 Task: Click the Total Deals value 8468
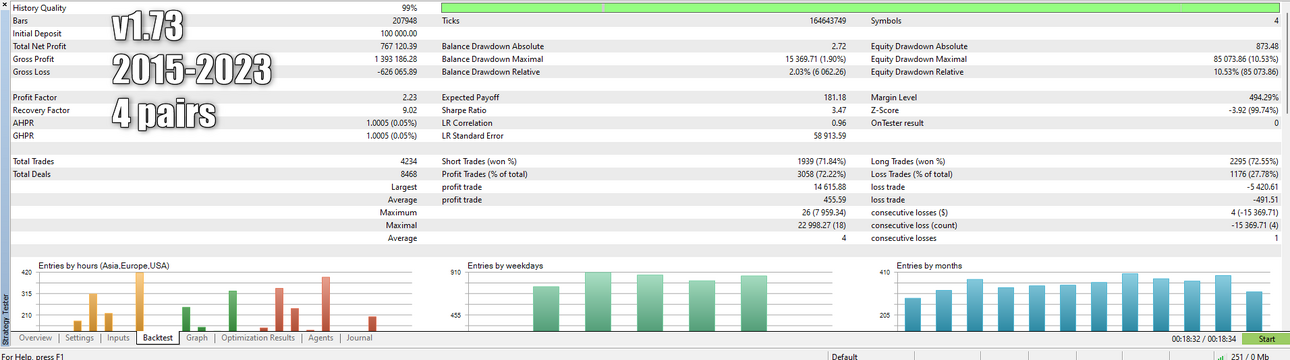point(408,174)
